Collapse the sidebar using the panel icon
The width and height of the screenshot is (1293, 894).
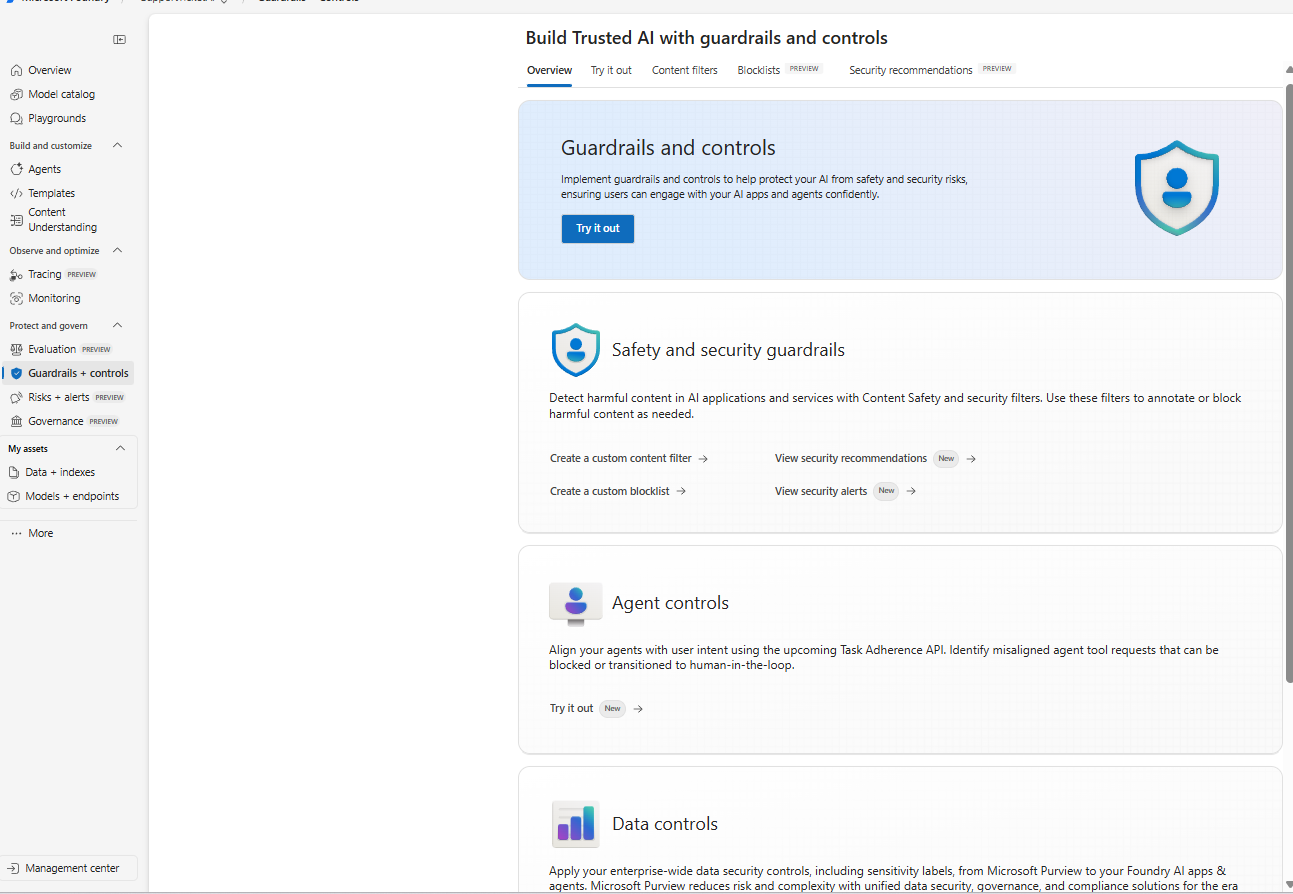click(119, 40)
